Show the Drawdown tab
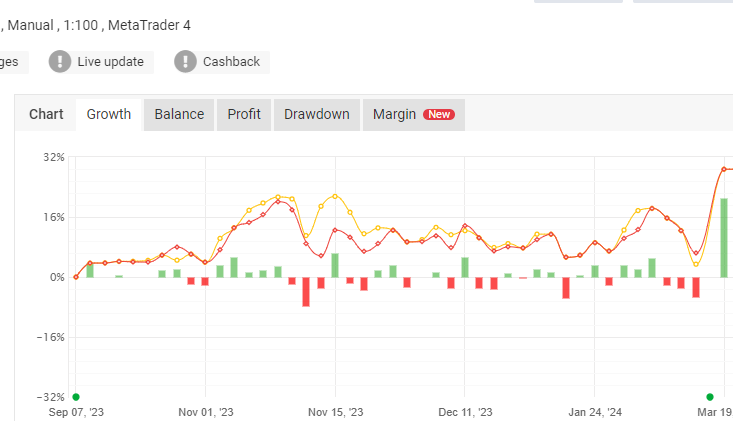Screen dimensions: 733x421 [316, 114]
